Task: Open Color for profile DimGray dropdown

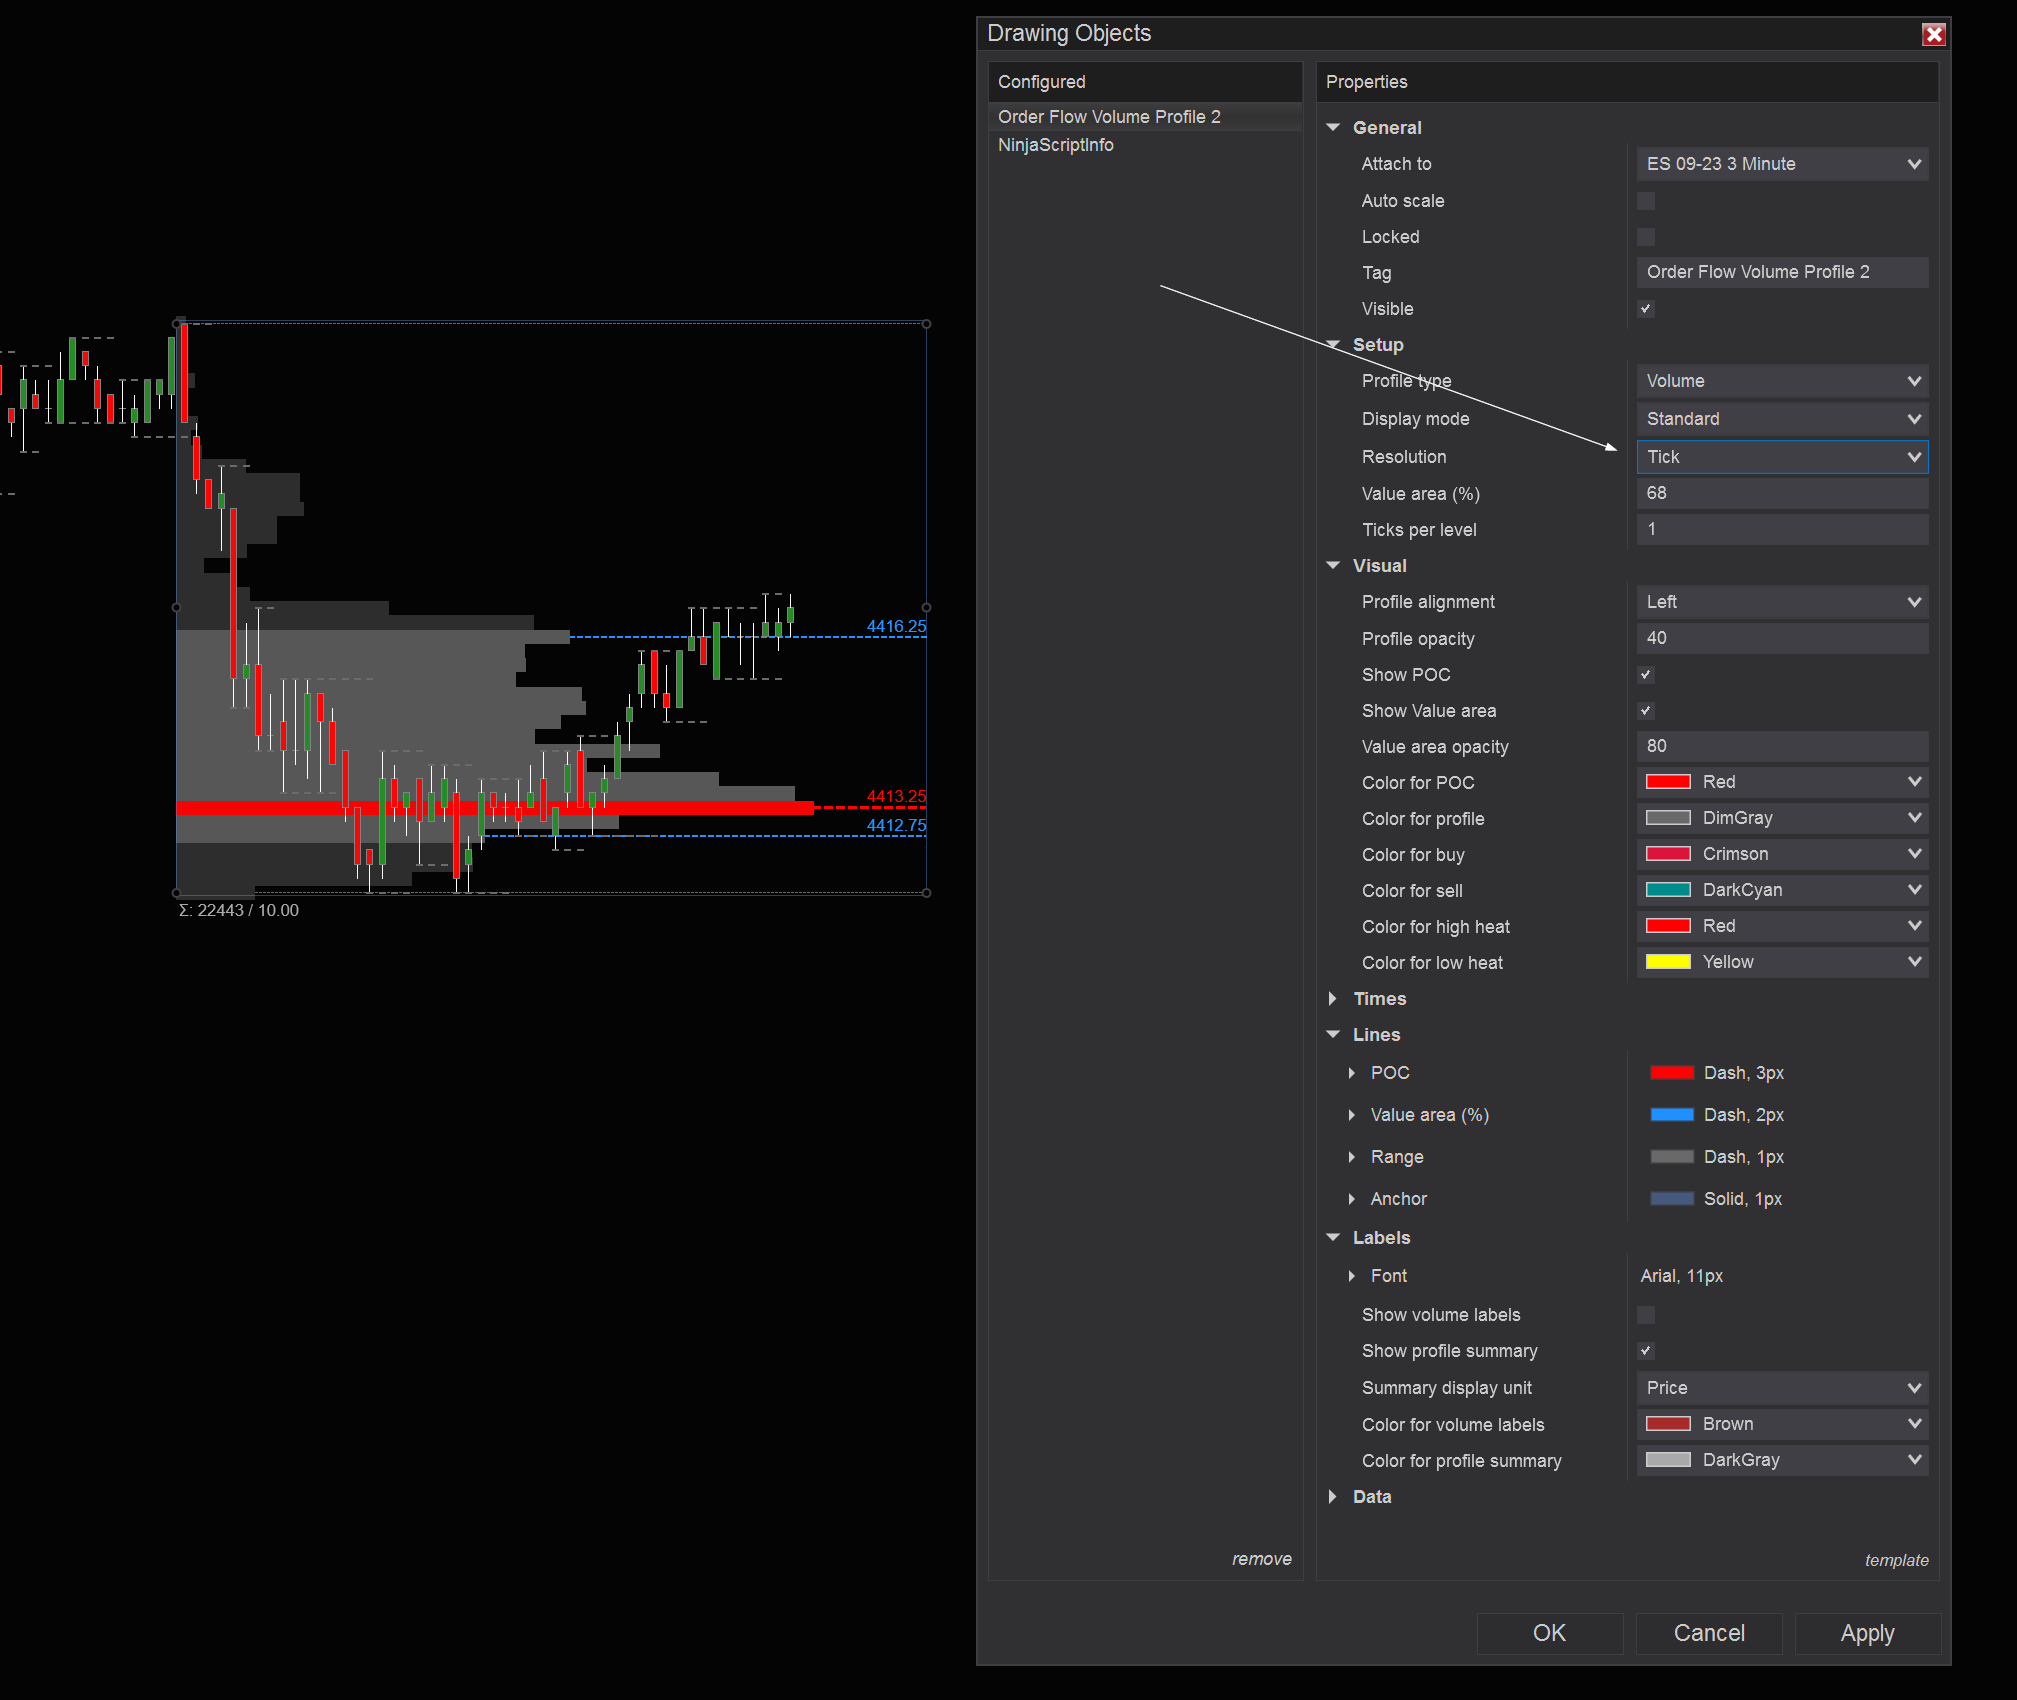Action: pos(1782,818)
